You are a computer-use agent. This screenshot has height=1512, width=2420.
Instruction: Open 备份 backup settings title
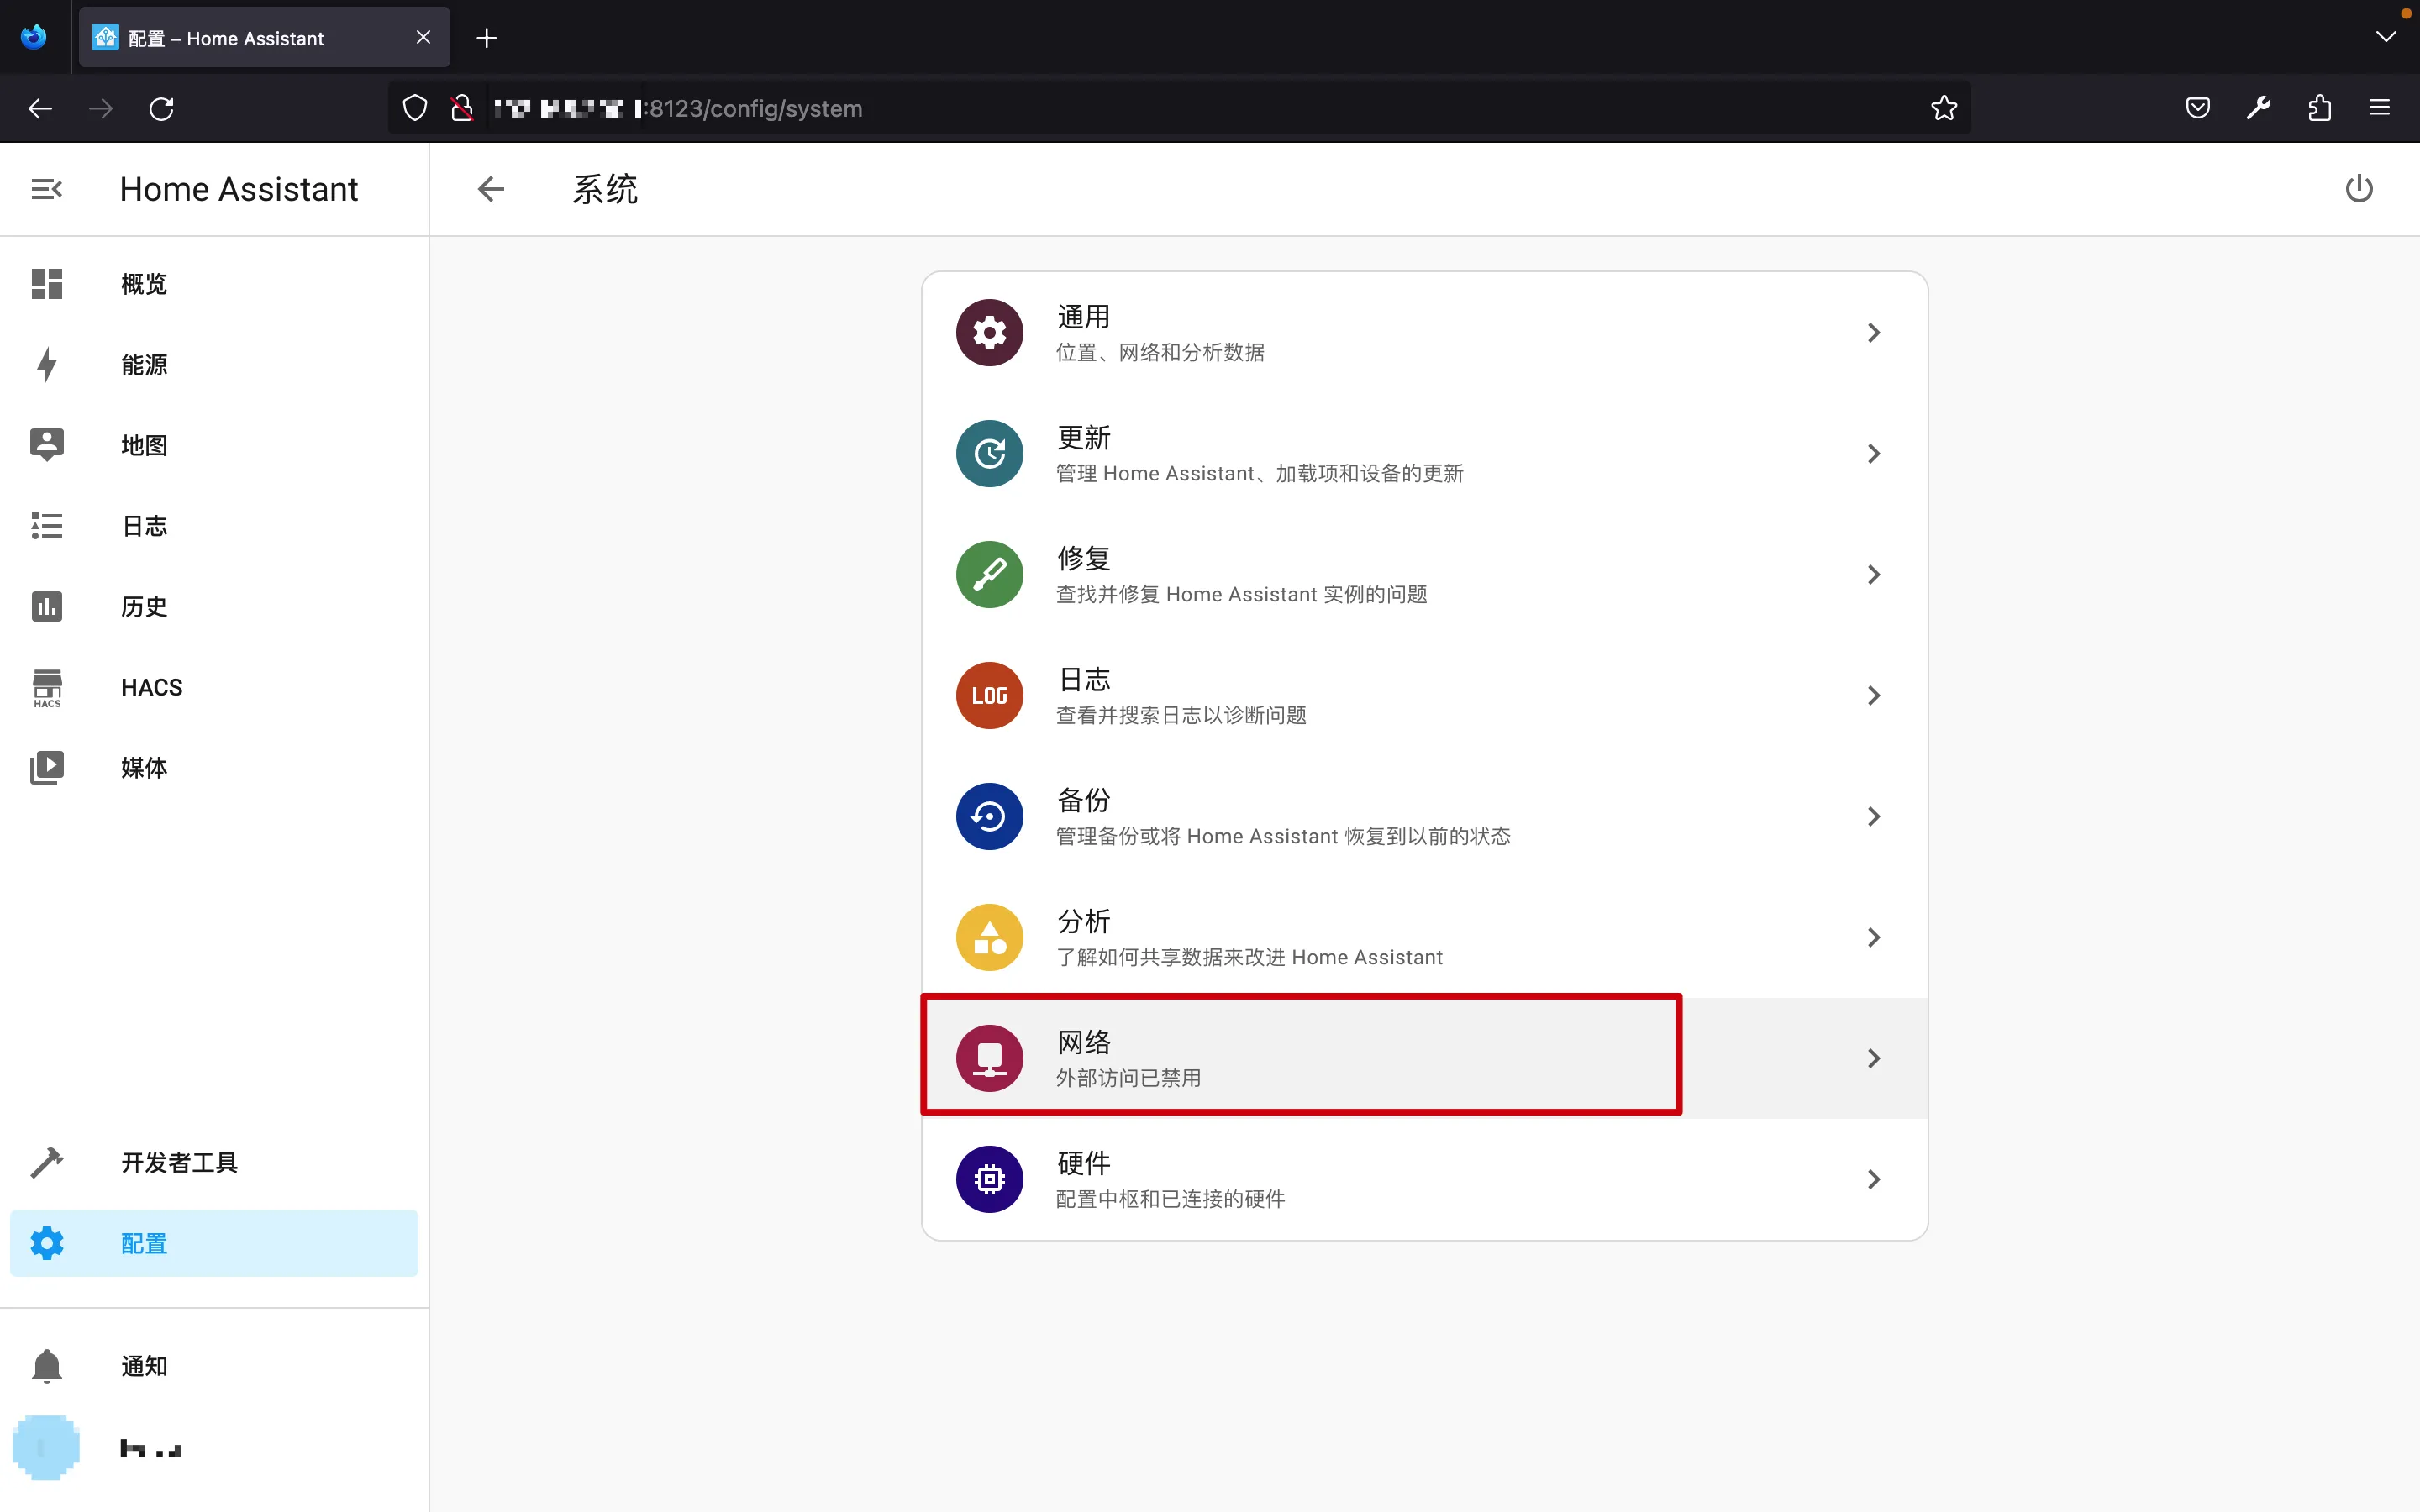[x=1083, y=800]
